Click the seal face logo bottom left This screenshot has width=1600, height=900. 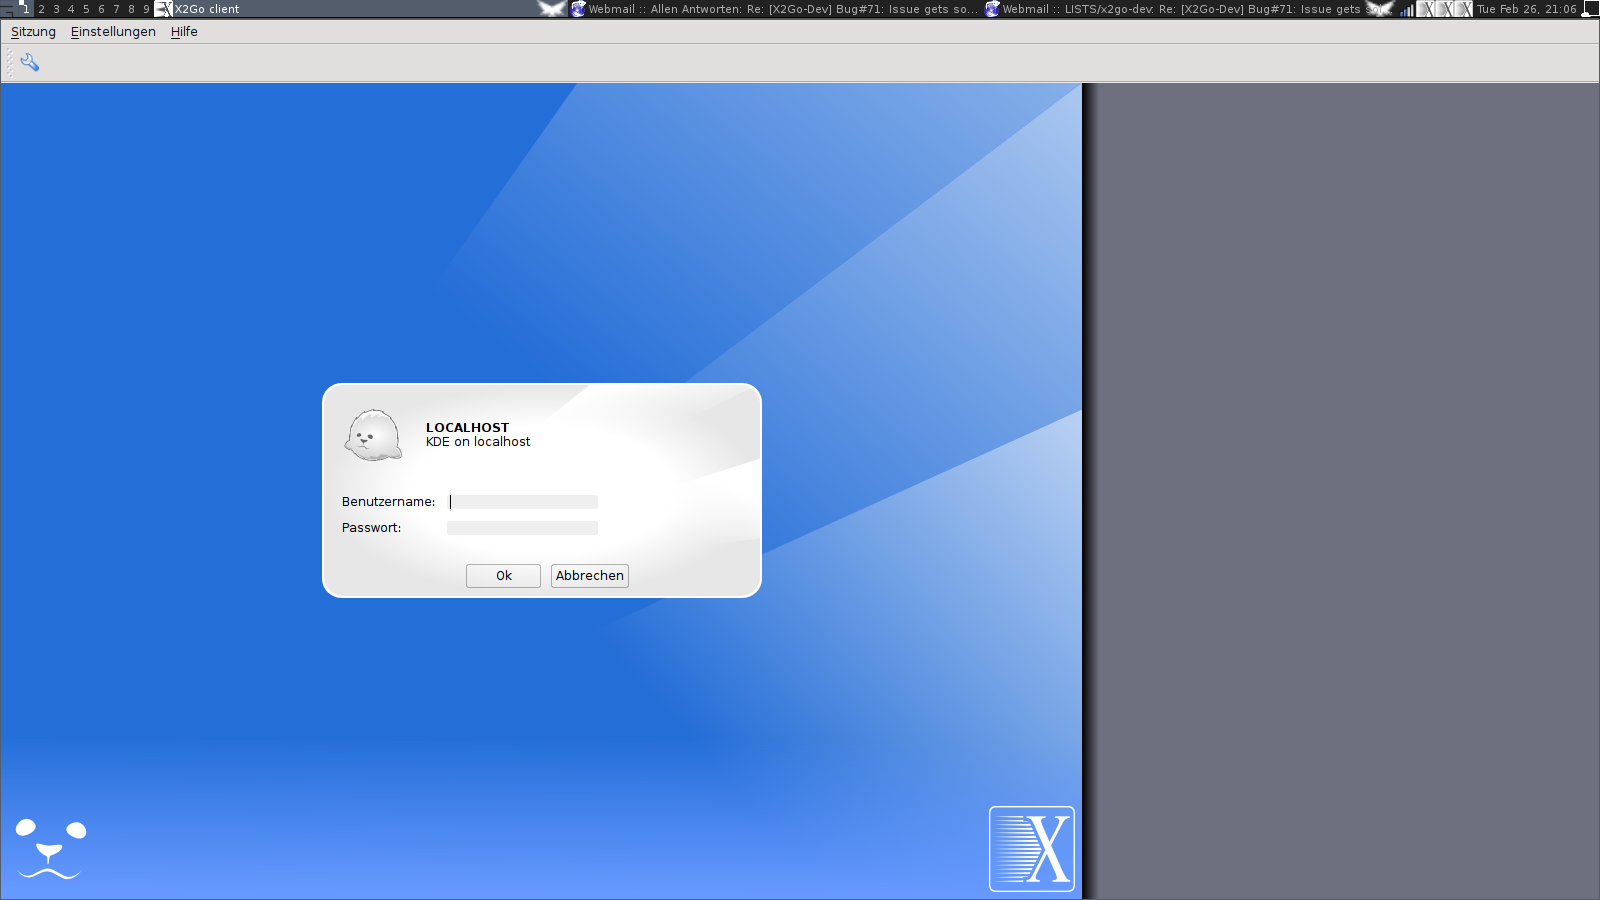click(50, 849)
